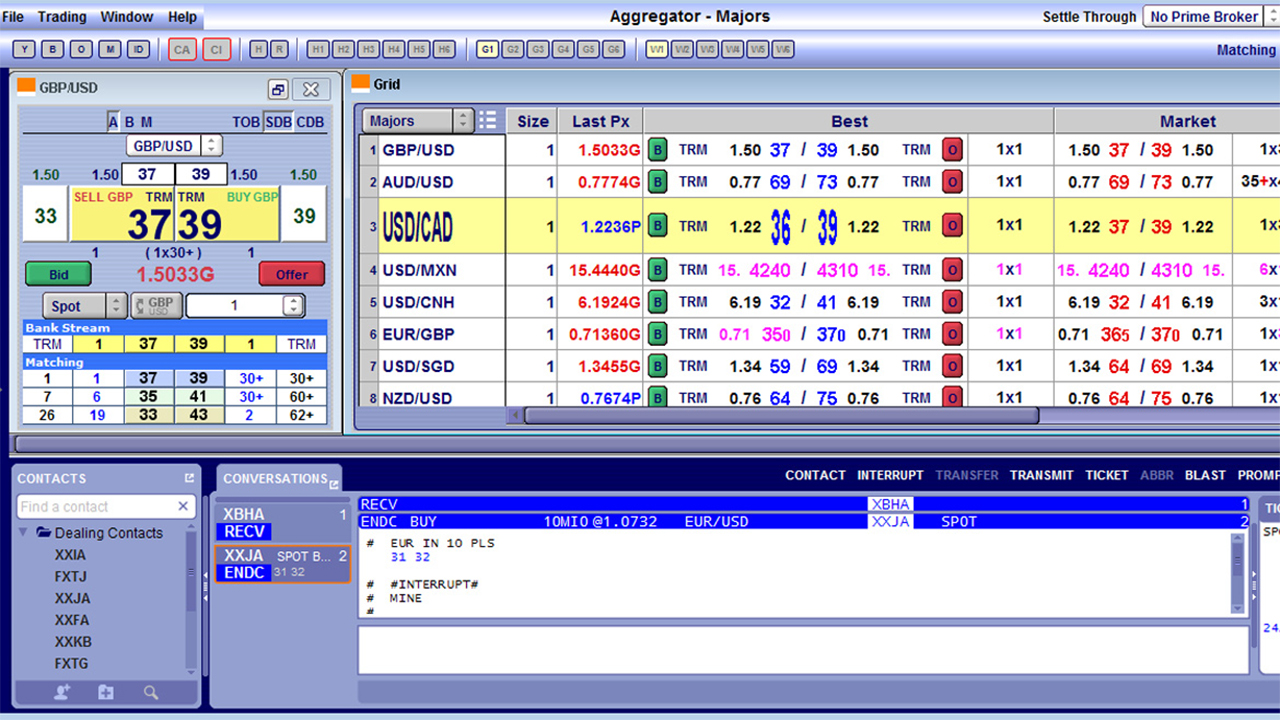Open the Trading menu
Viewport: 1280px width, 720px height.
62,16
